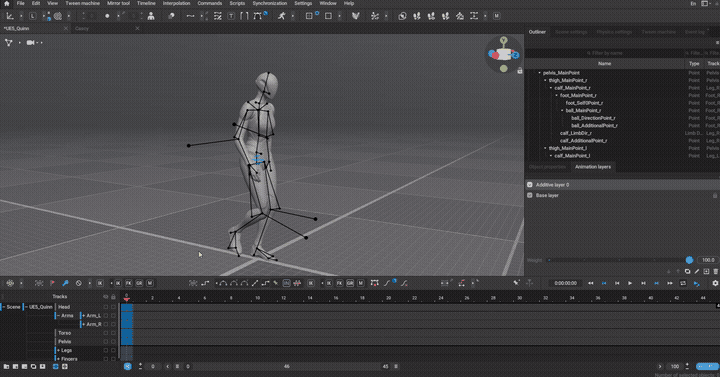Collapse the thigh_MainPoint_r tree node
This screenshot has height=377, width=720.
pyautogui.click(x=546, y=80)
